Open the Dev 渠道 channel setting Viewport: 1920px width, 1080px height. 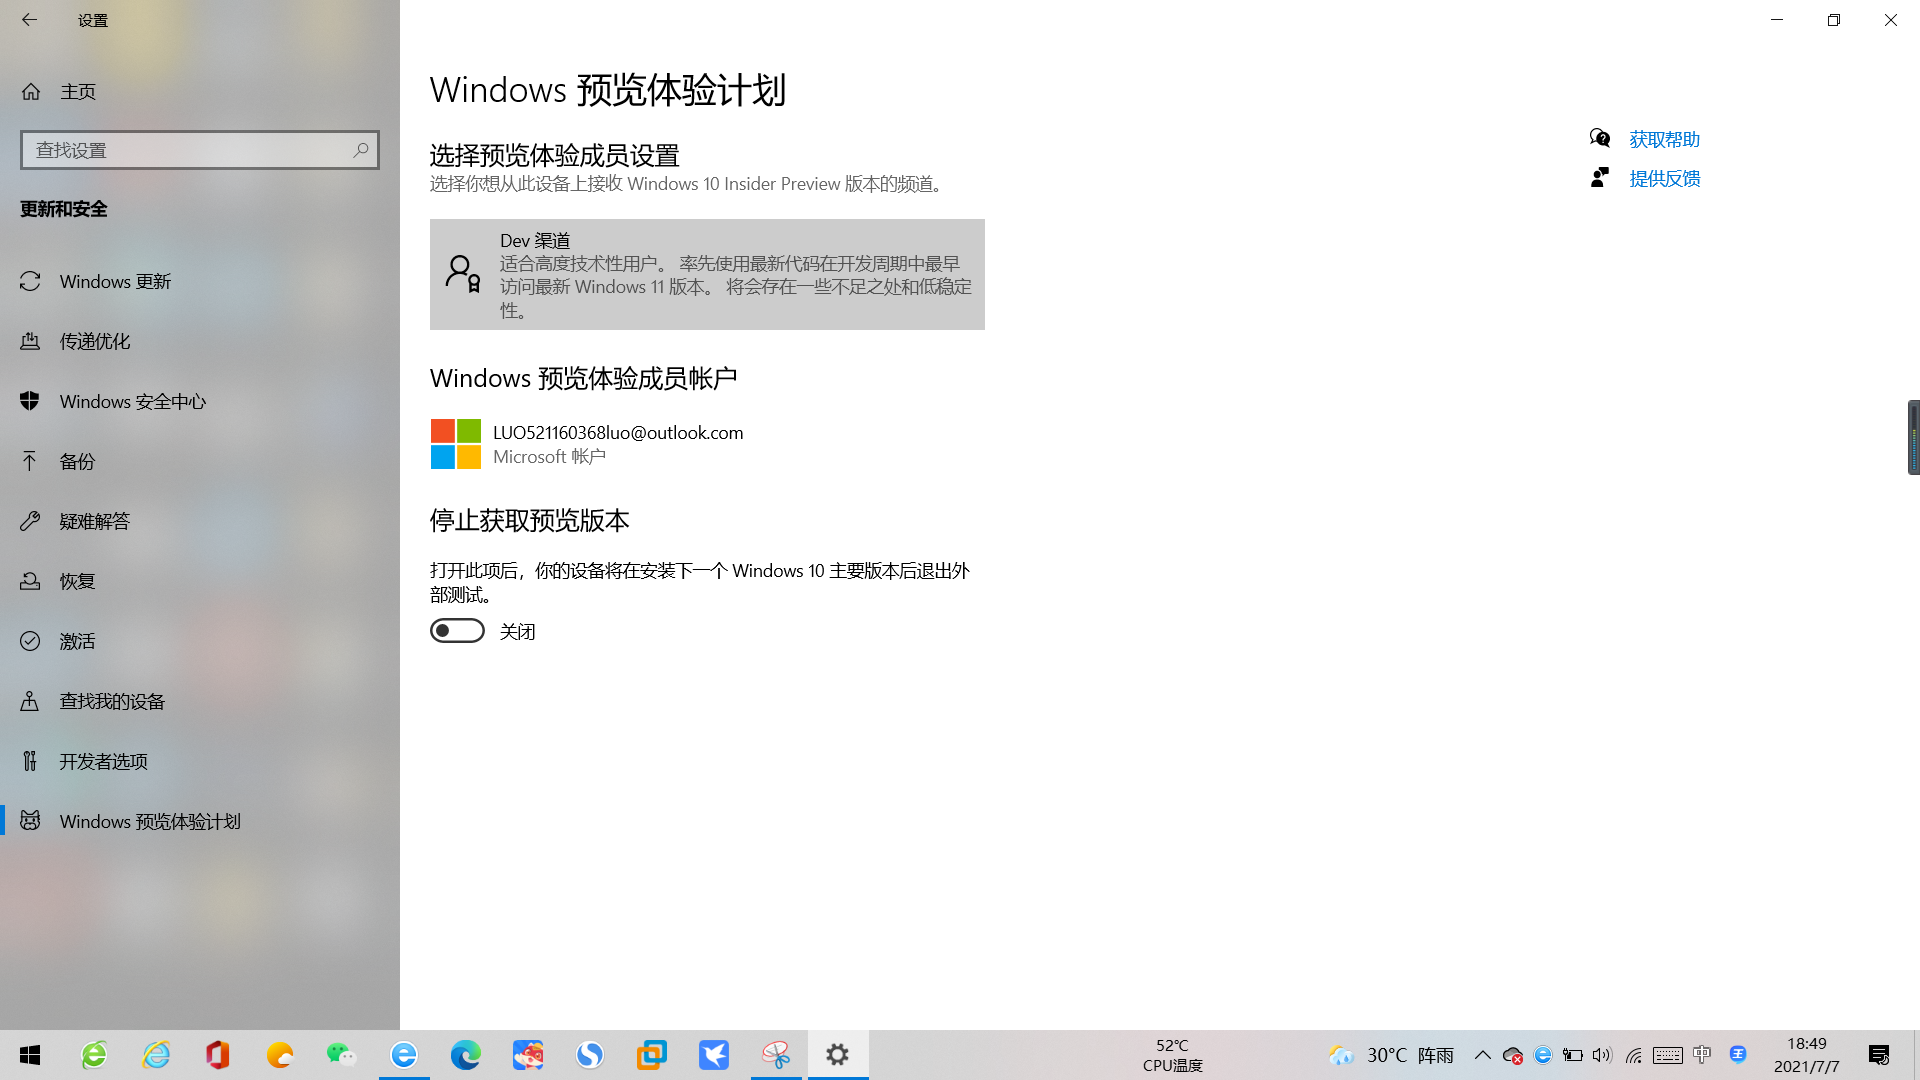coord(707,275)
